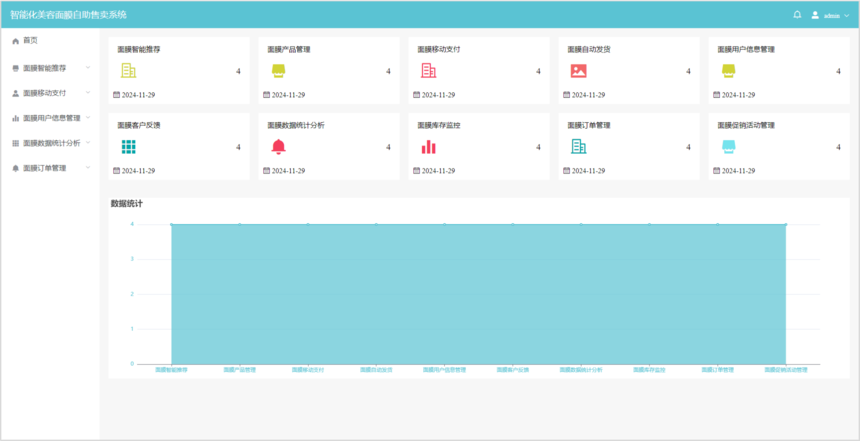Expand the 面膜智能推荐 sidebar chevron
Image resolution: width=860 pixels, height=441 pixels.
coord(88,68)
